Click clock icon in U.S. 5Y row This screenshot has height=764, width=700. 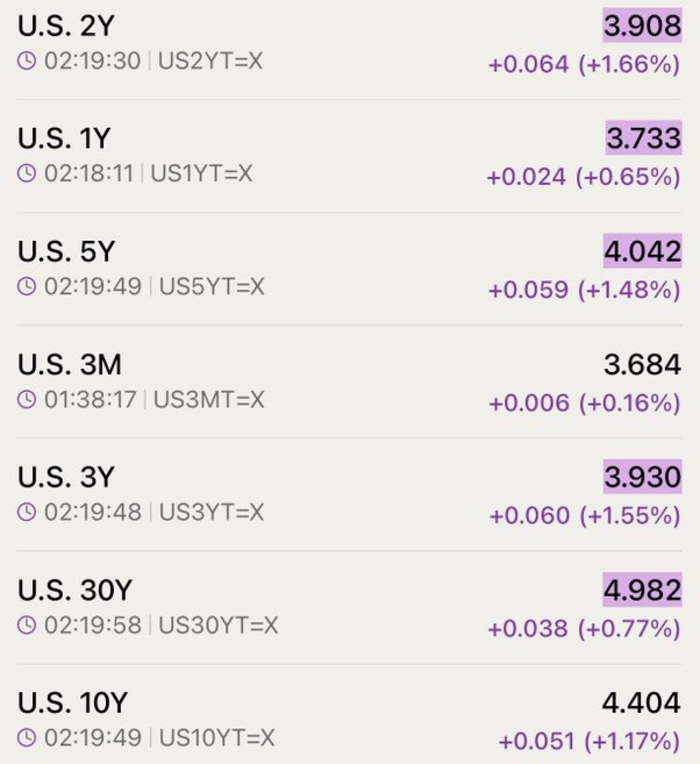click(x=27, y=286)
